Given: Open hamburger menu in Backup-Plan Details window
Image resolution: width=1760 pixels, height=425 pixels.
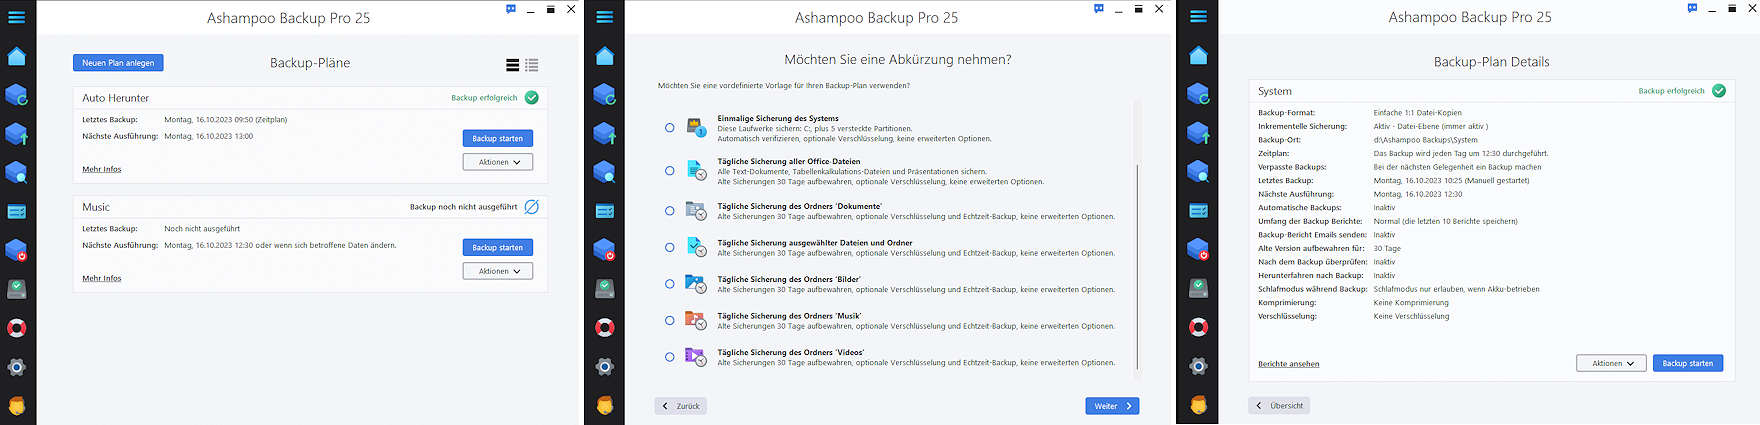Looking at the screenshot, I should (x=1199, y=17).
